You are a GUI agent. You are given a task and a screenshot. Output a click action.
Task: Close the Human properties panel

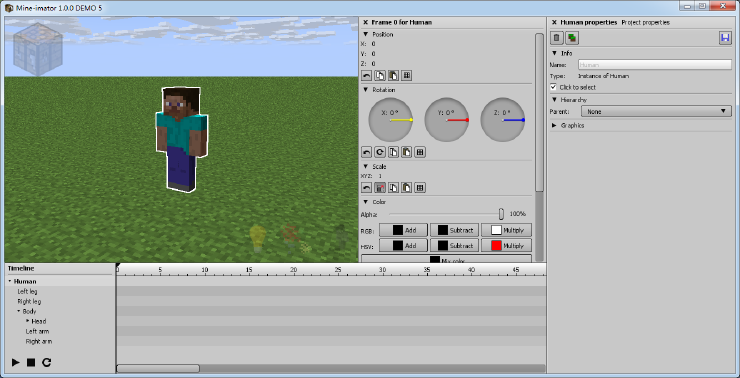click(x=554, y=22)
